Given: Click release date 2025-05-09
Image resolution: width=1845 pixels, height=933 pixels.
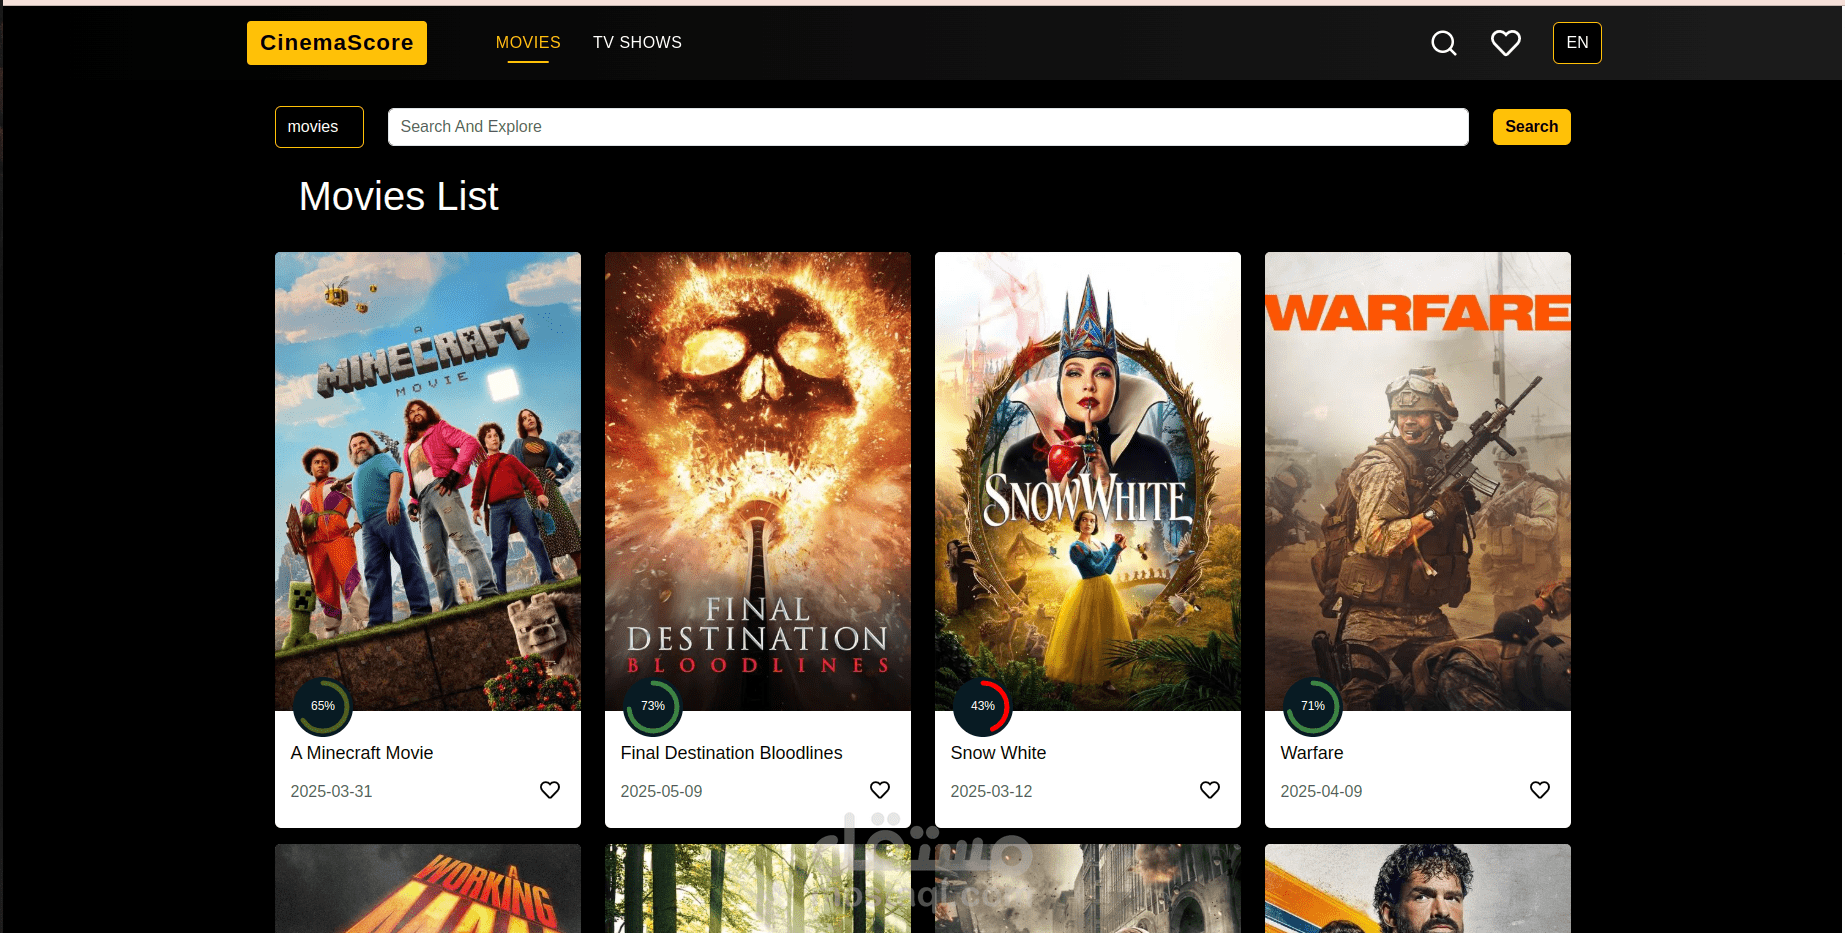Looking at the screenshot, I should (x=661, y=791).
